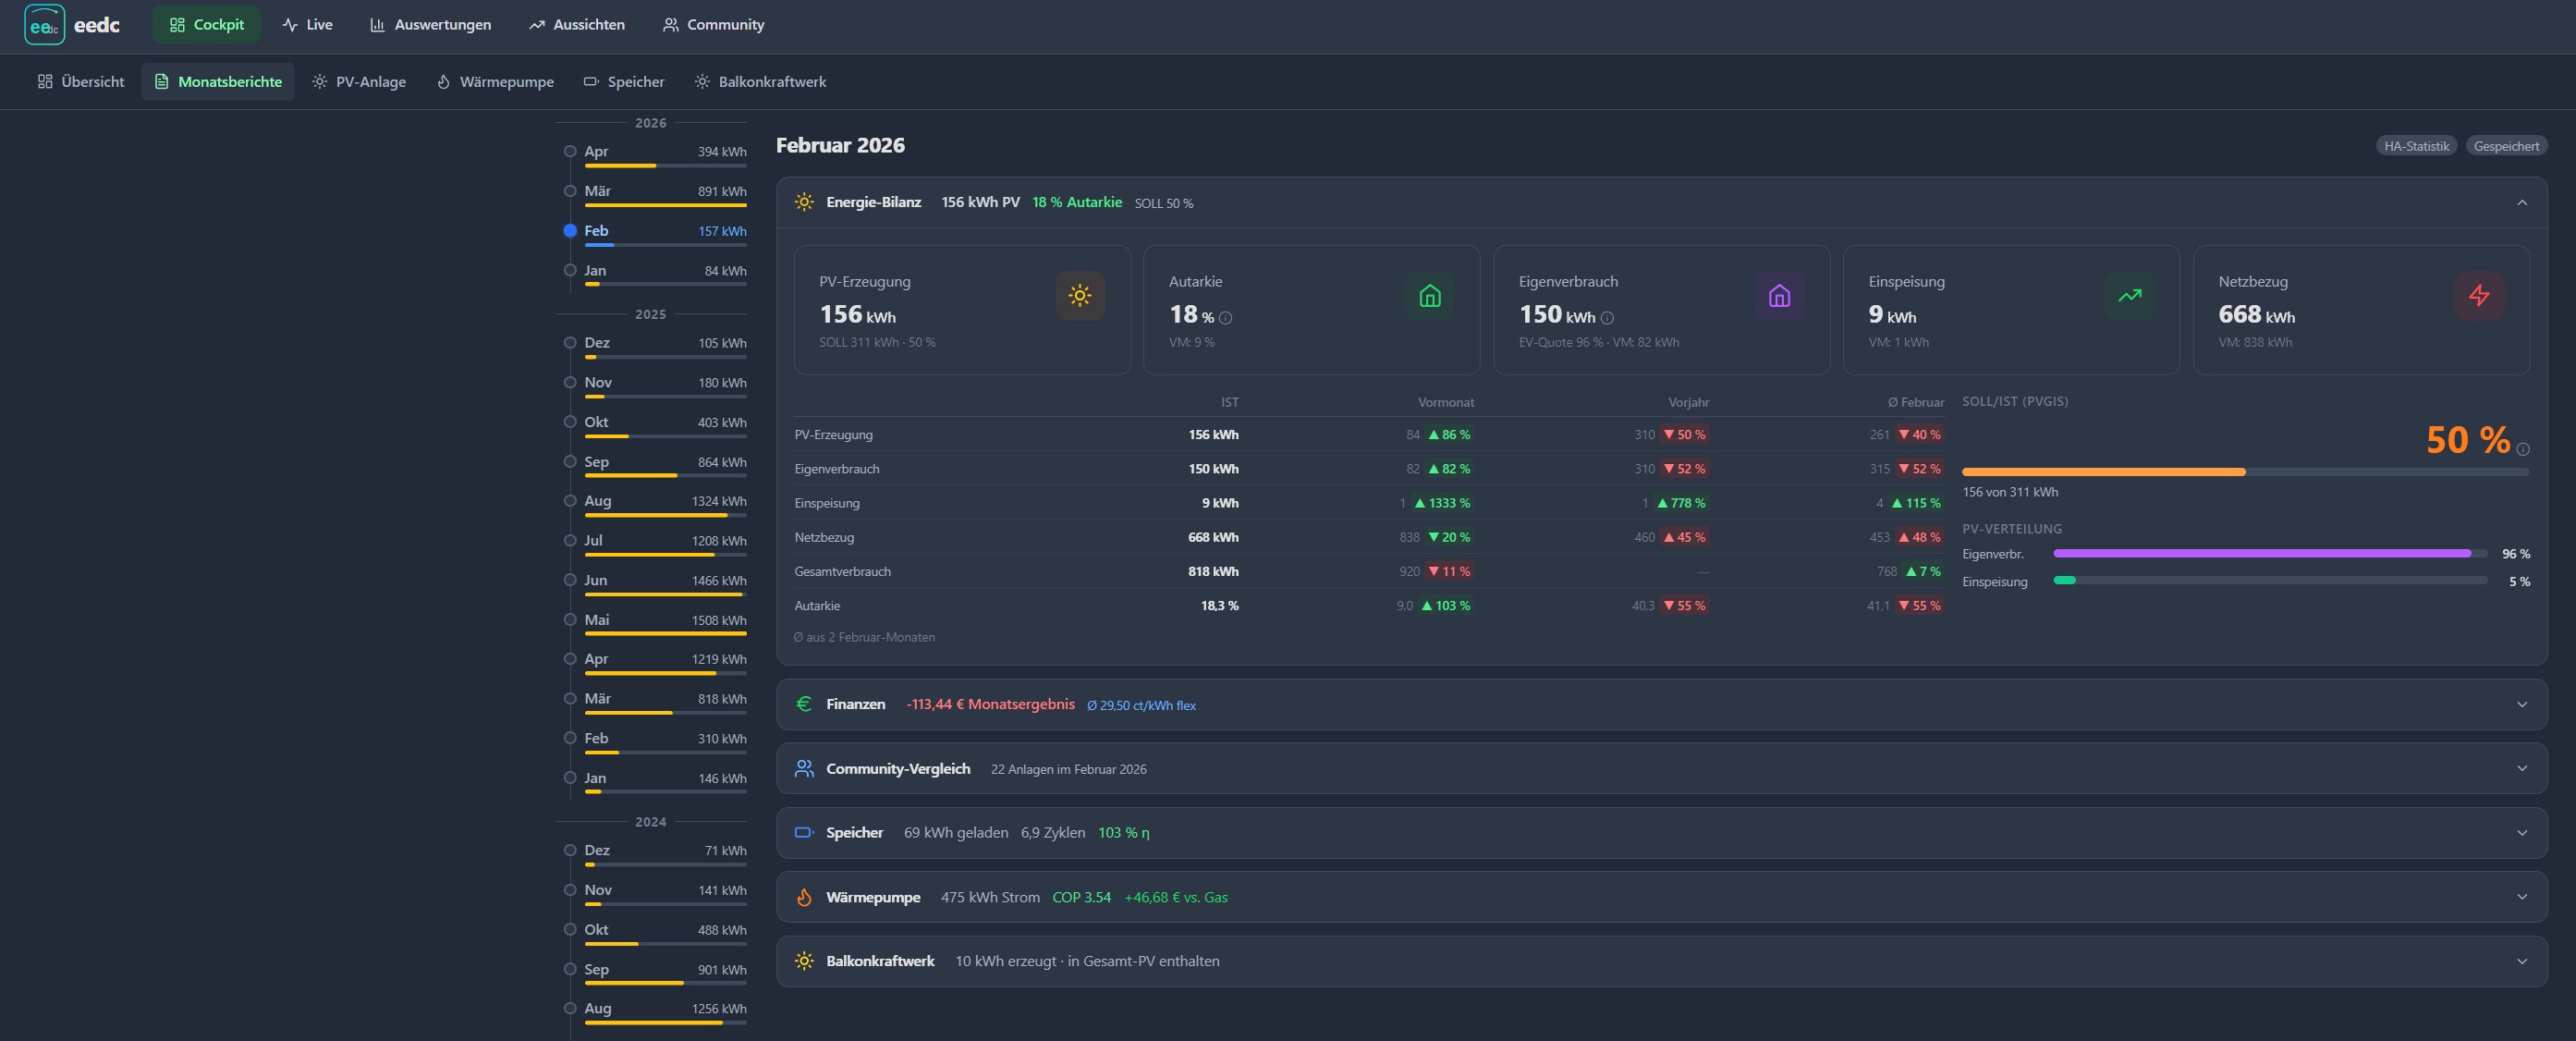Open the Auswertungen menu
2576x1041 pixels.
point(430,25)
